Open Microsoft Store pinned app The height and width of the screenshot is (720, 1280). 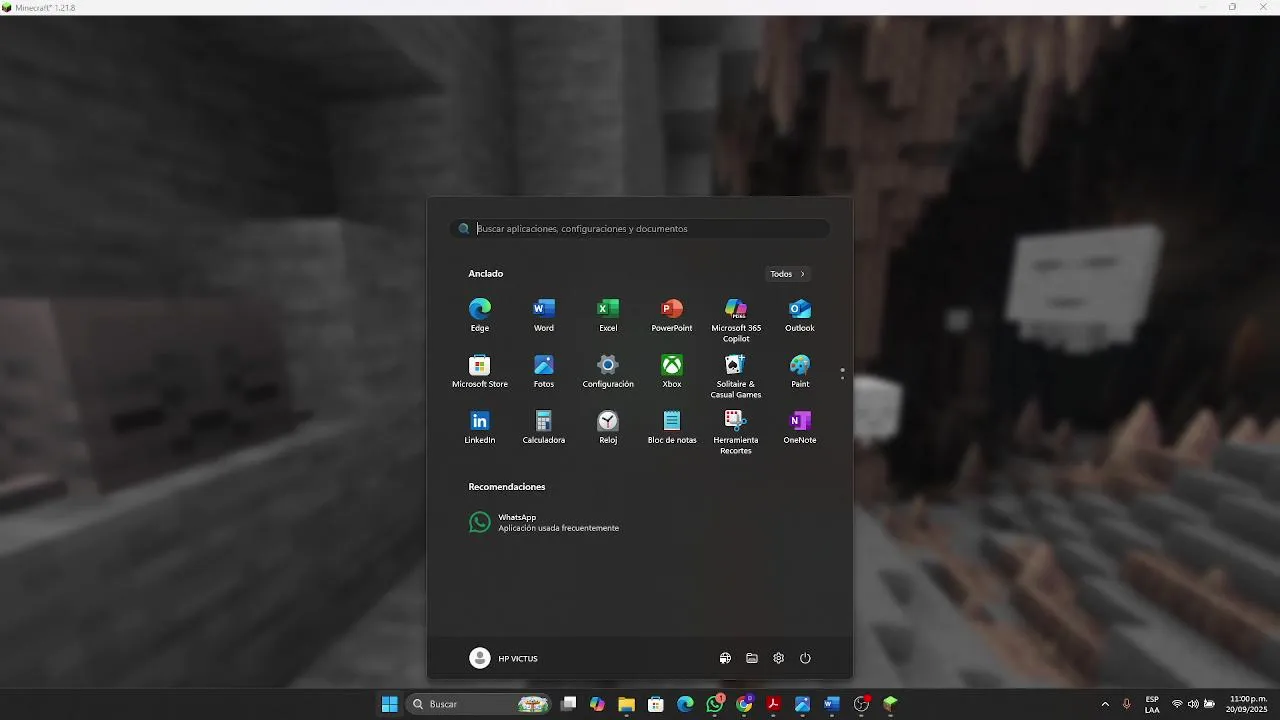[x=480, y=371]
